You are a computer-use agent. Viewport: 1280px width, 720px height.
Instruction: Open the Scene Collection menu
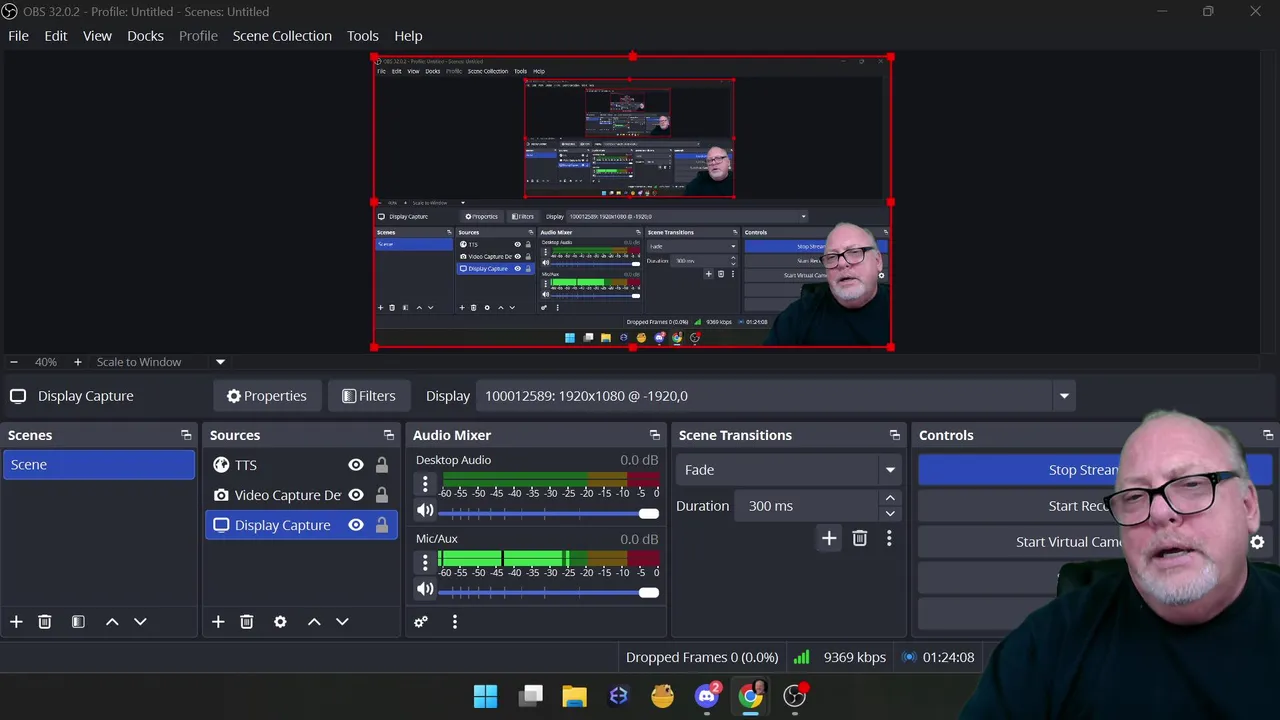(x=282, y=36)
